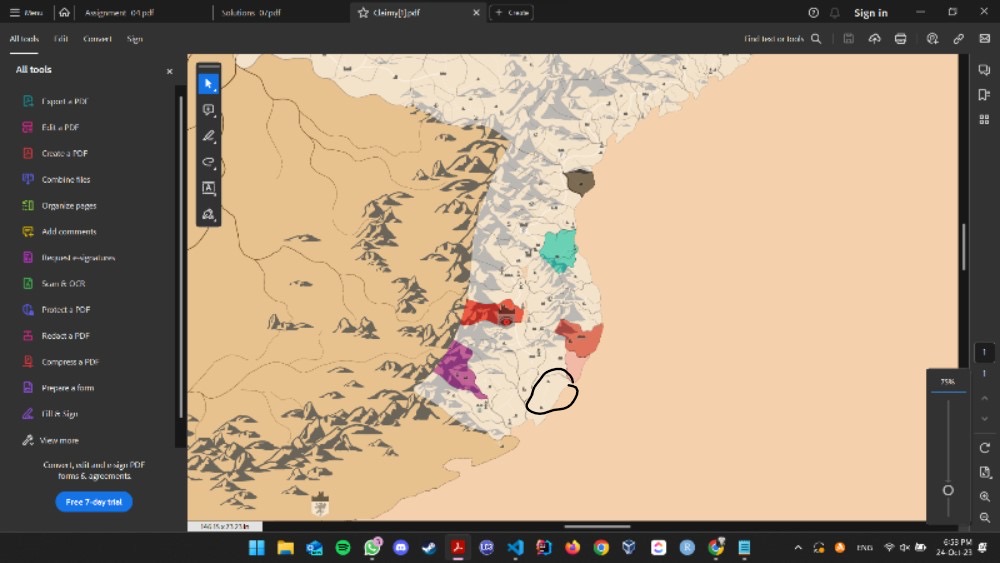Star the Claimy PDF tab as favorite
The height and width of the screenshot is (563, 1000).
click(x=364, y=13)
